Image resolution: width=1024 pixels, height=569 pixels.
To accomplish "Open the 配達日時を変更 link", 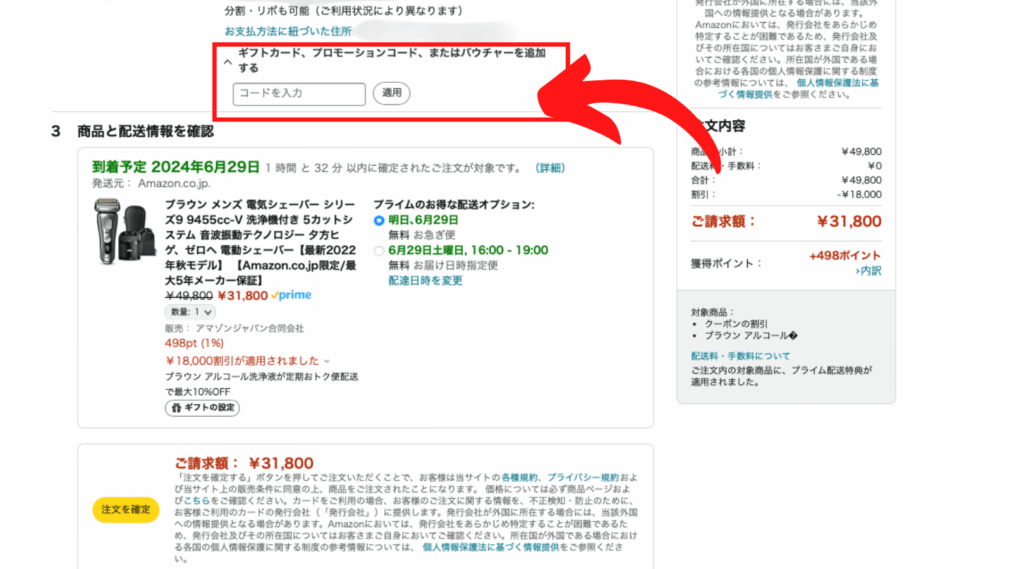I will coord(425,281).
